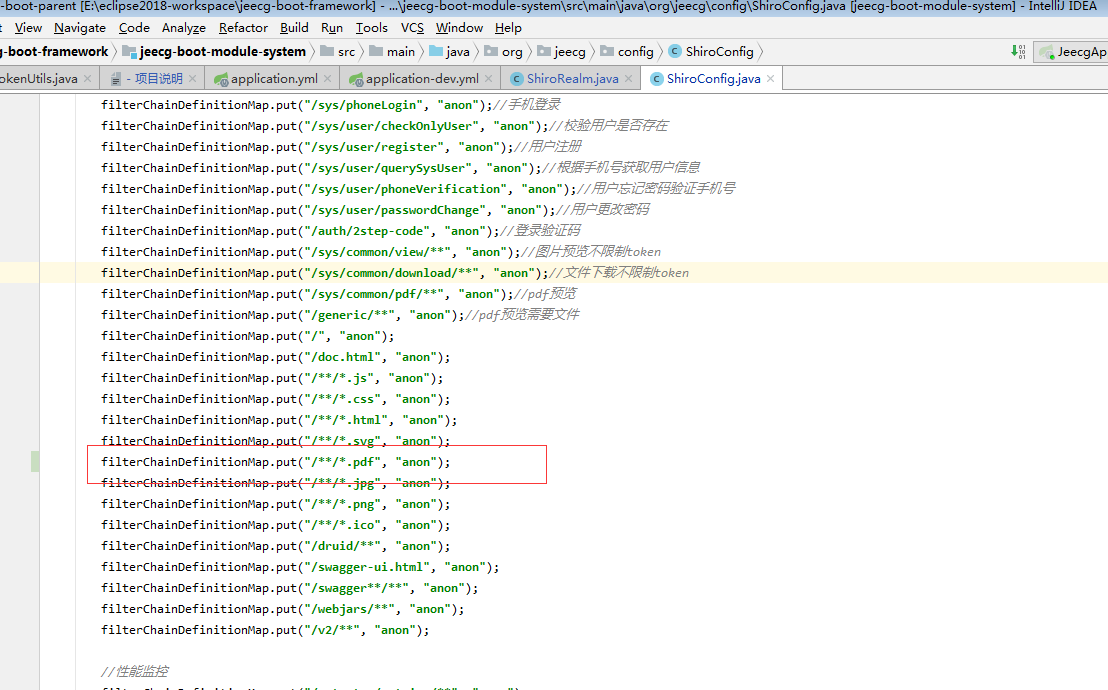Viewport: 1108px width, 690px height.
Task: Click the jeecg-boot-module-system breadcrumb link
Action: 222,51
